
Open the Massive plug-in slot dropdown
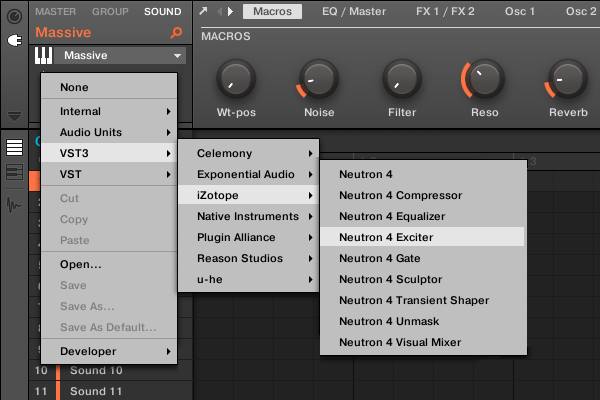click(120, 56)
